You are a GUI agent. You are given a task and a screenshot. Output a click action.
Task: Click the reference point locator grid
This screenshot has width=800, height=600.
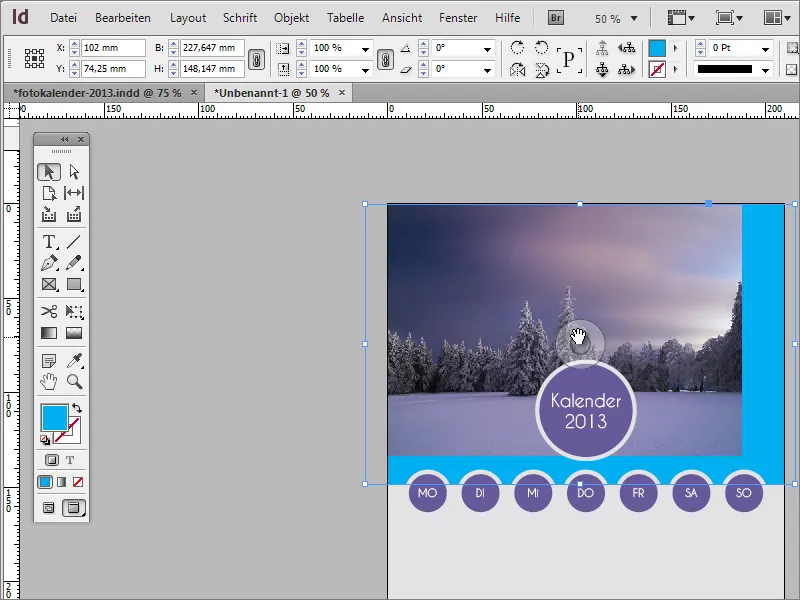[x=34, y=58]
